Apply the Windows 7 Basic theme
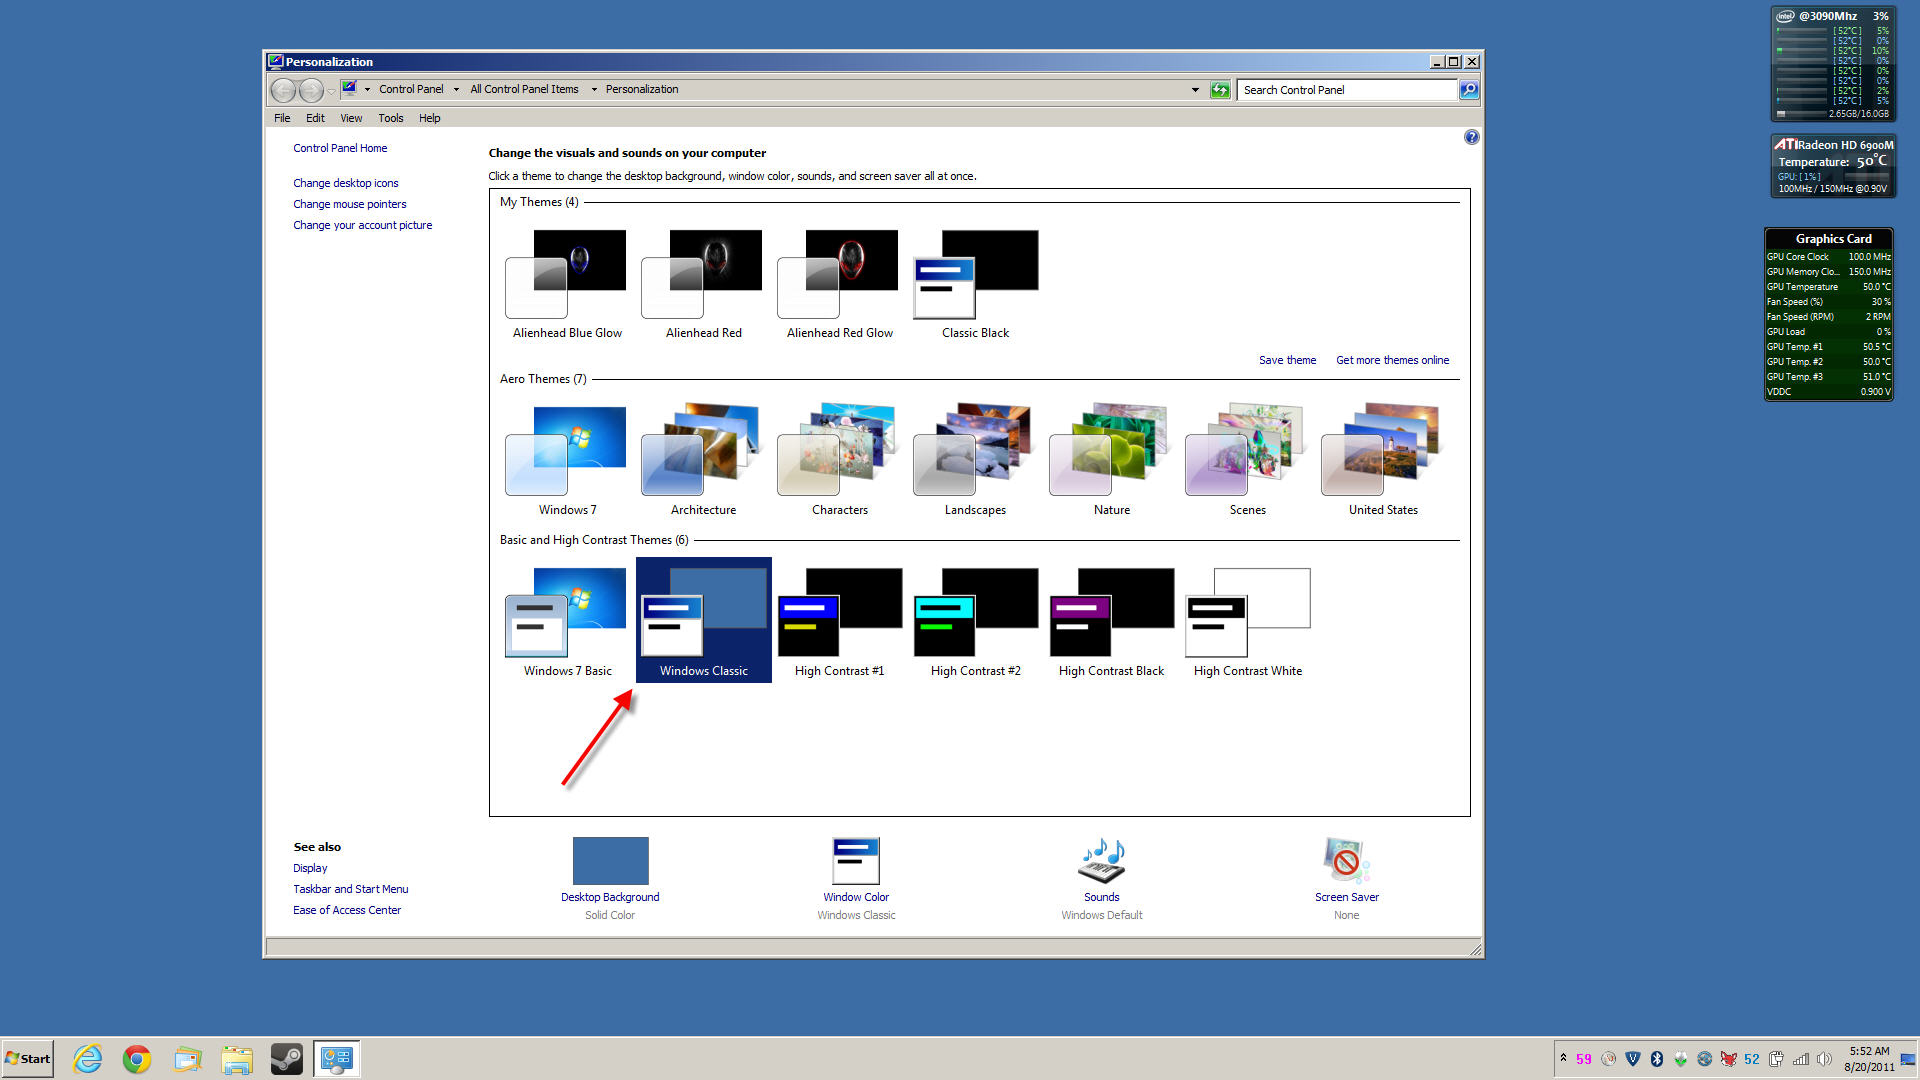Screen dimensions: 1920x1080 pyautogui.click(x=567, y=622)
